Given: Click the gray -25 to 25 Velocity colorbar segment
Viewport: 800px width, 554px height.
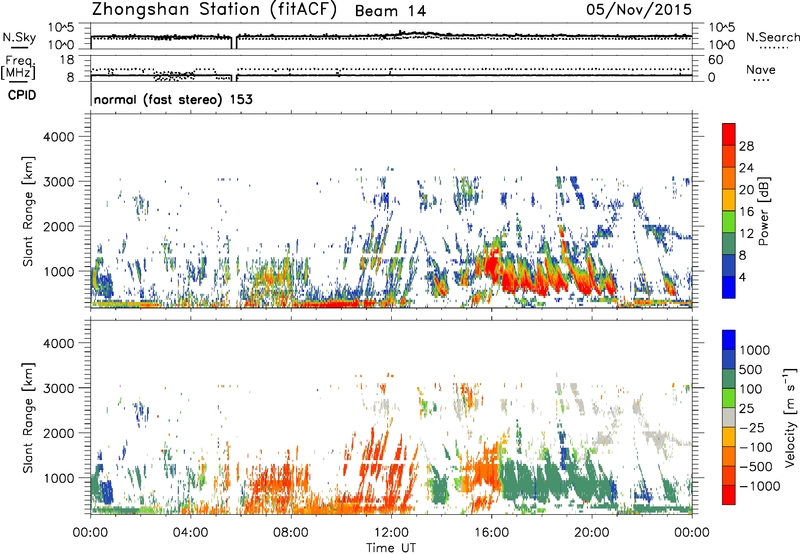Looking at the screenshot, I should (x=729, y=418).
